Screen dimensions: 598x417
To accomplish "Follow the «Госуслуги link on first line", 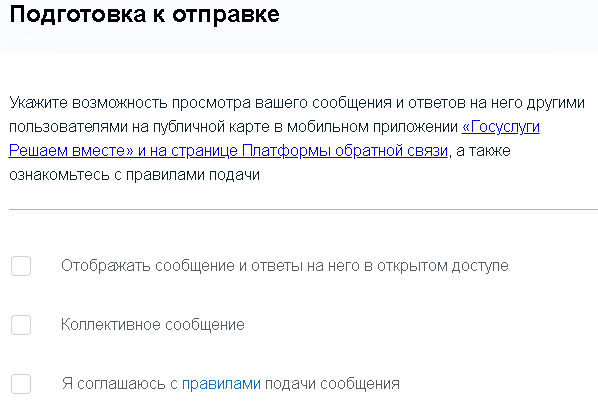I will pyautogui.click(x=500, y=127).
